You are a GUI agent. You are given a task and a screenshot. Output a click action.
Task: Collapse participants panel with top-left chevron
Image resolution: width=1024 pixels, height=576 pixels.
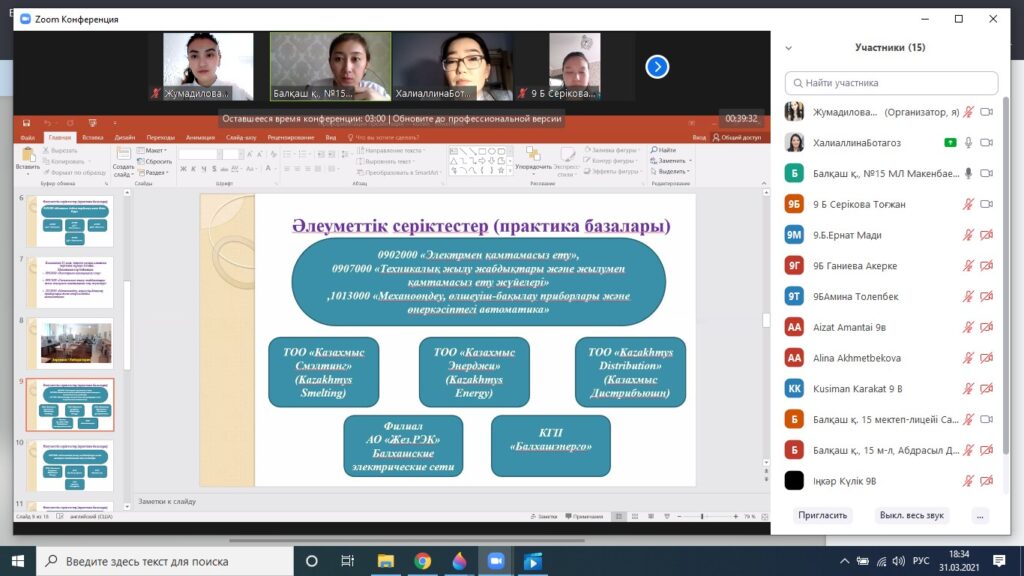788,48
